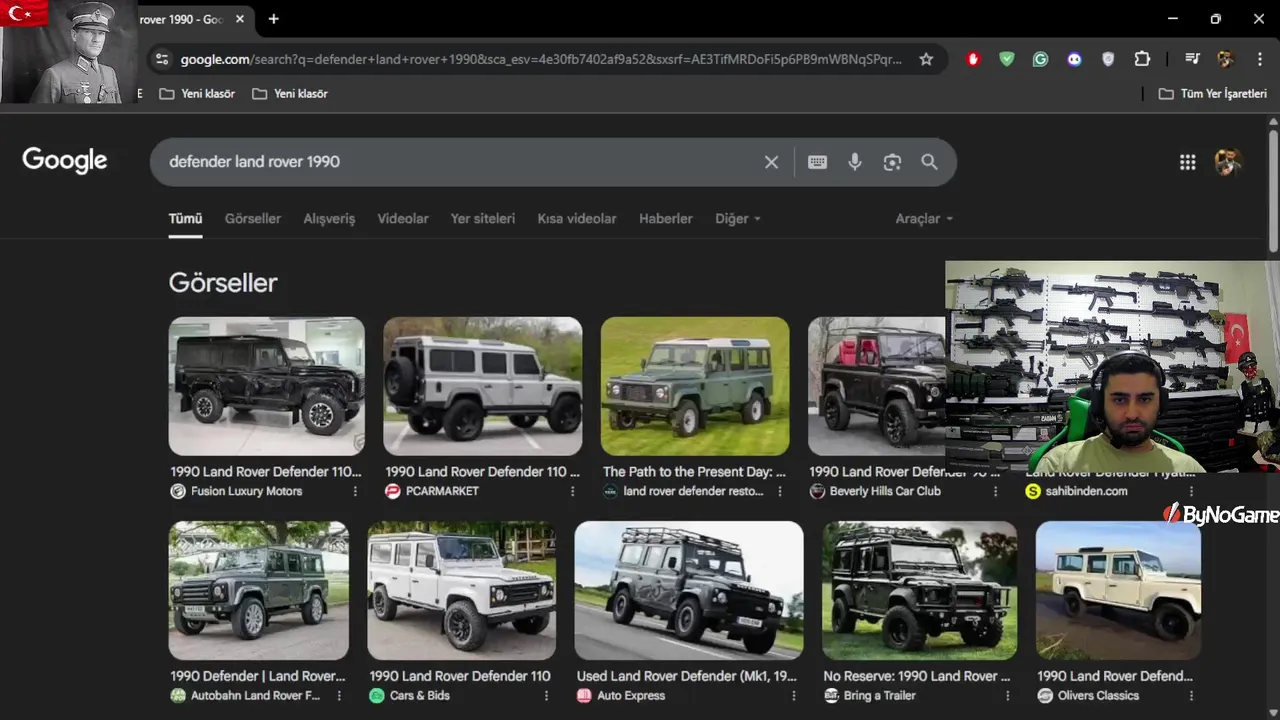Open the Auto Express source link
This screenshot has width=1280, height=720.
(621, 696)
